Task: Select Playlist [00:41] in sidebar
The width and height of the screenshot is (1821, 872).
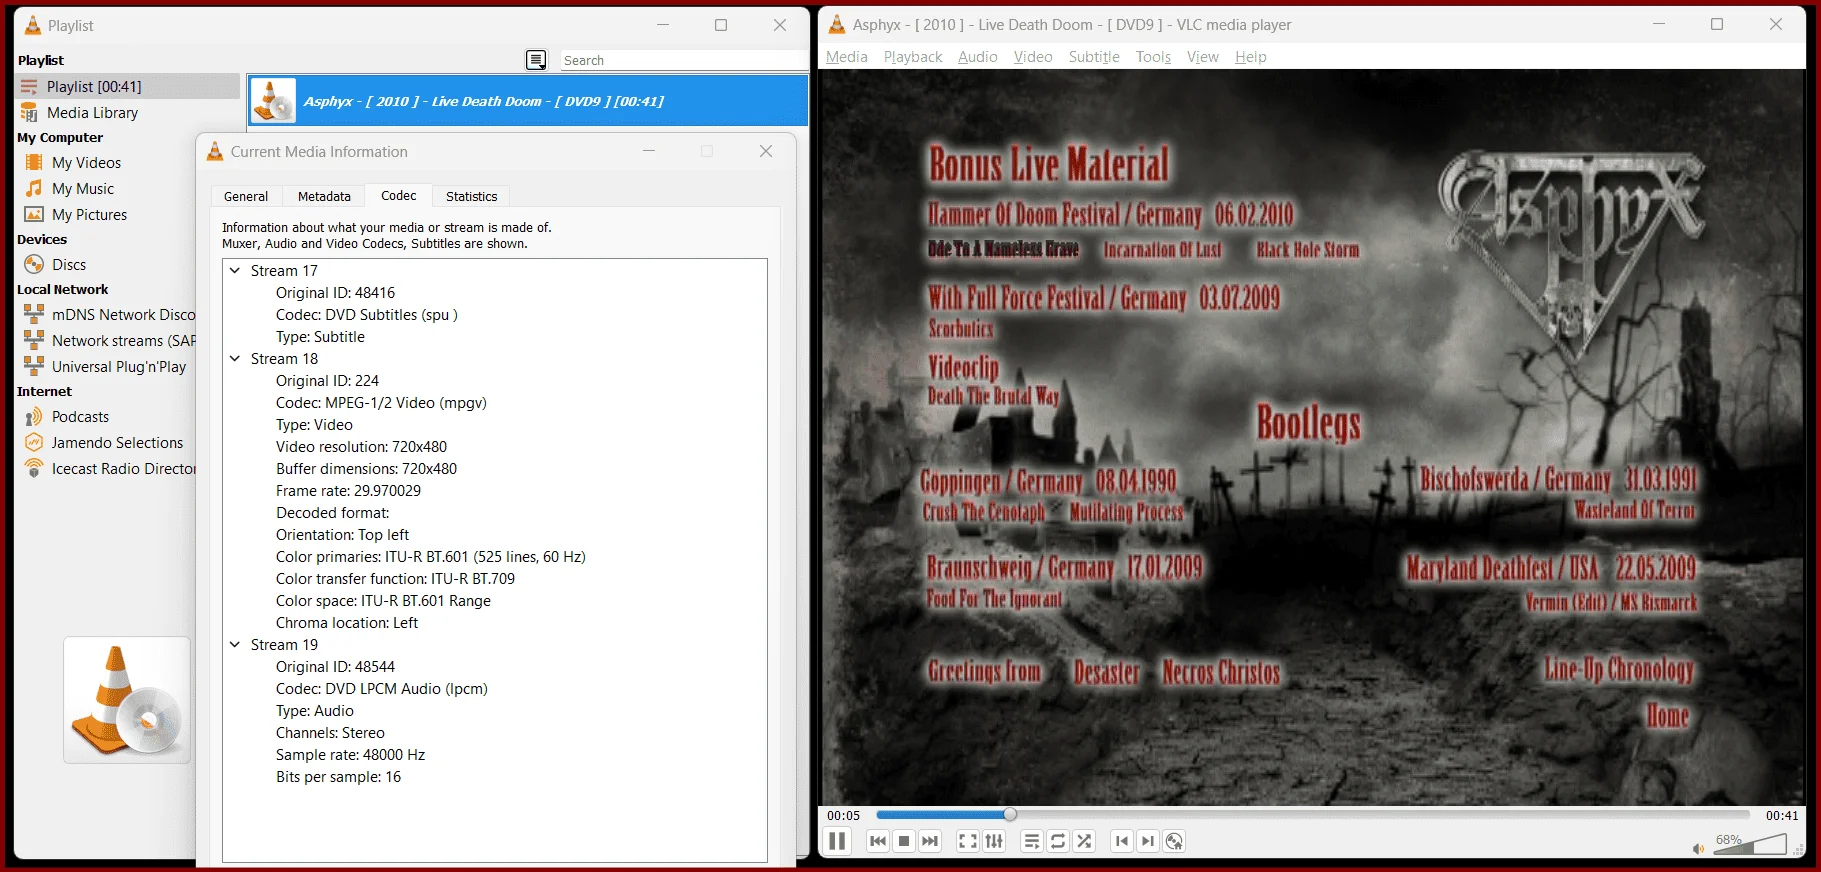Action: click(x=128, y=87)
